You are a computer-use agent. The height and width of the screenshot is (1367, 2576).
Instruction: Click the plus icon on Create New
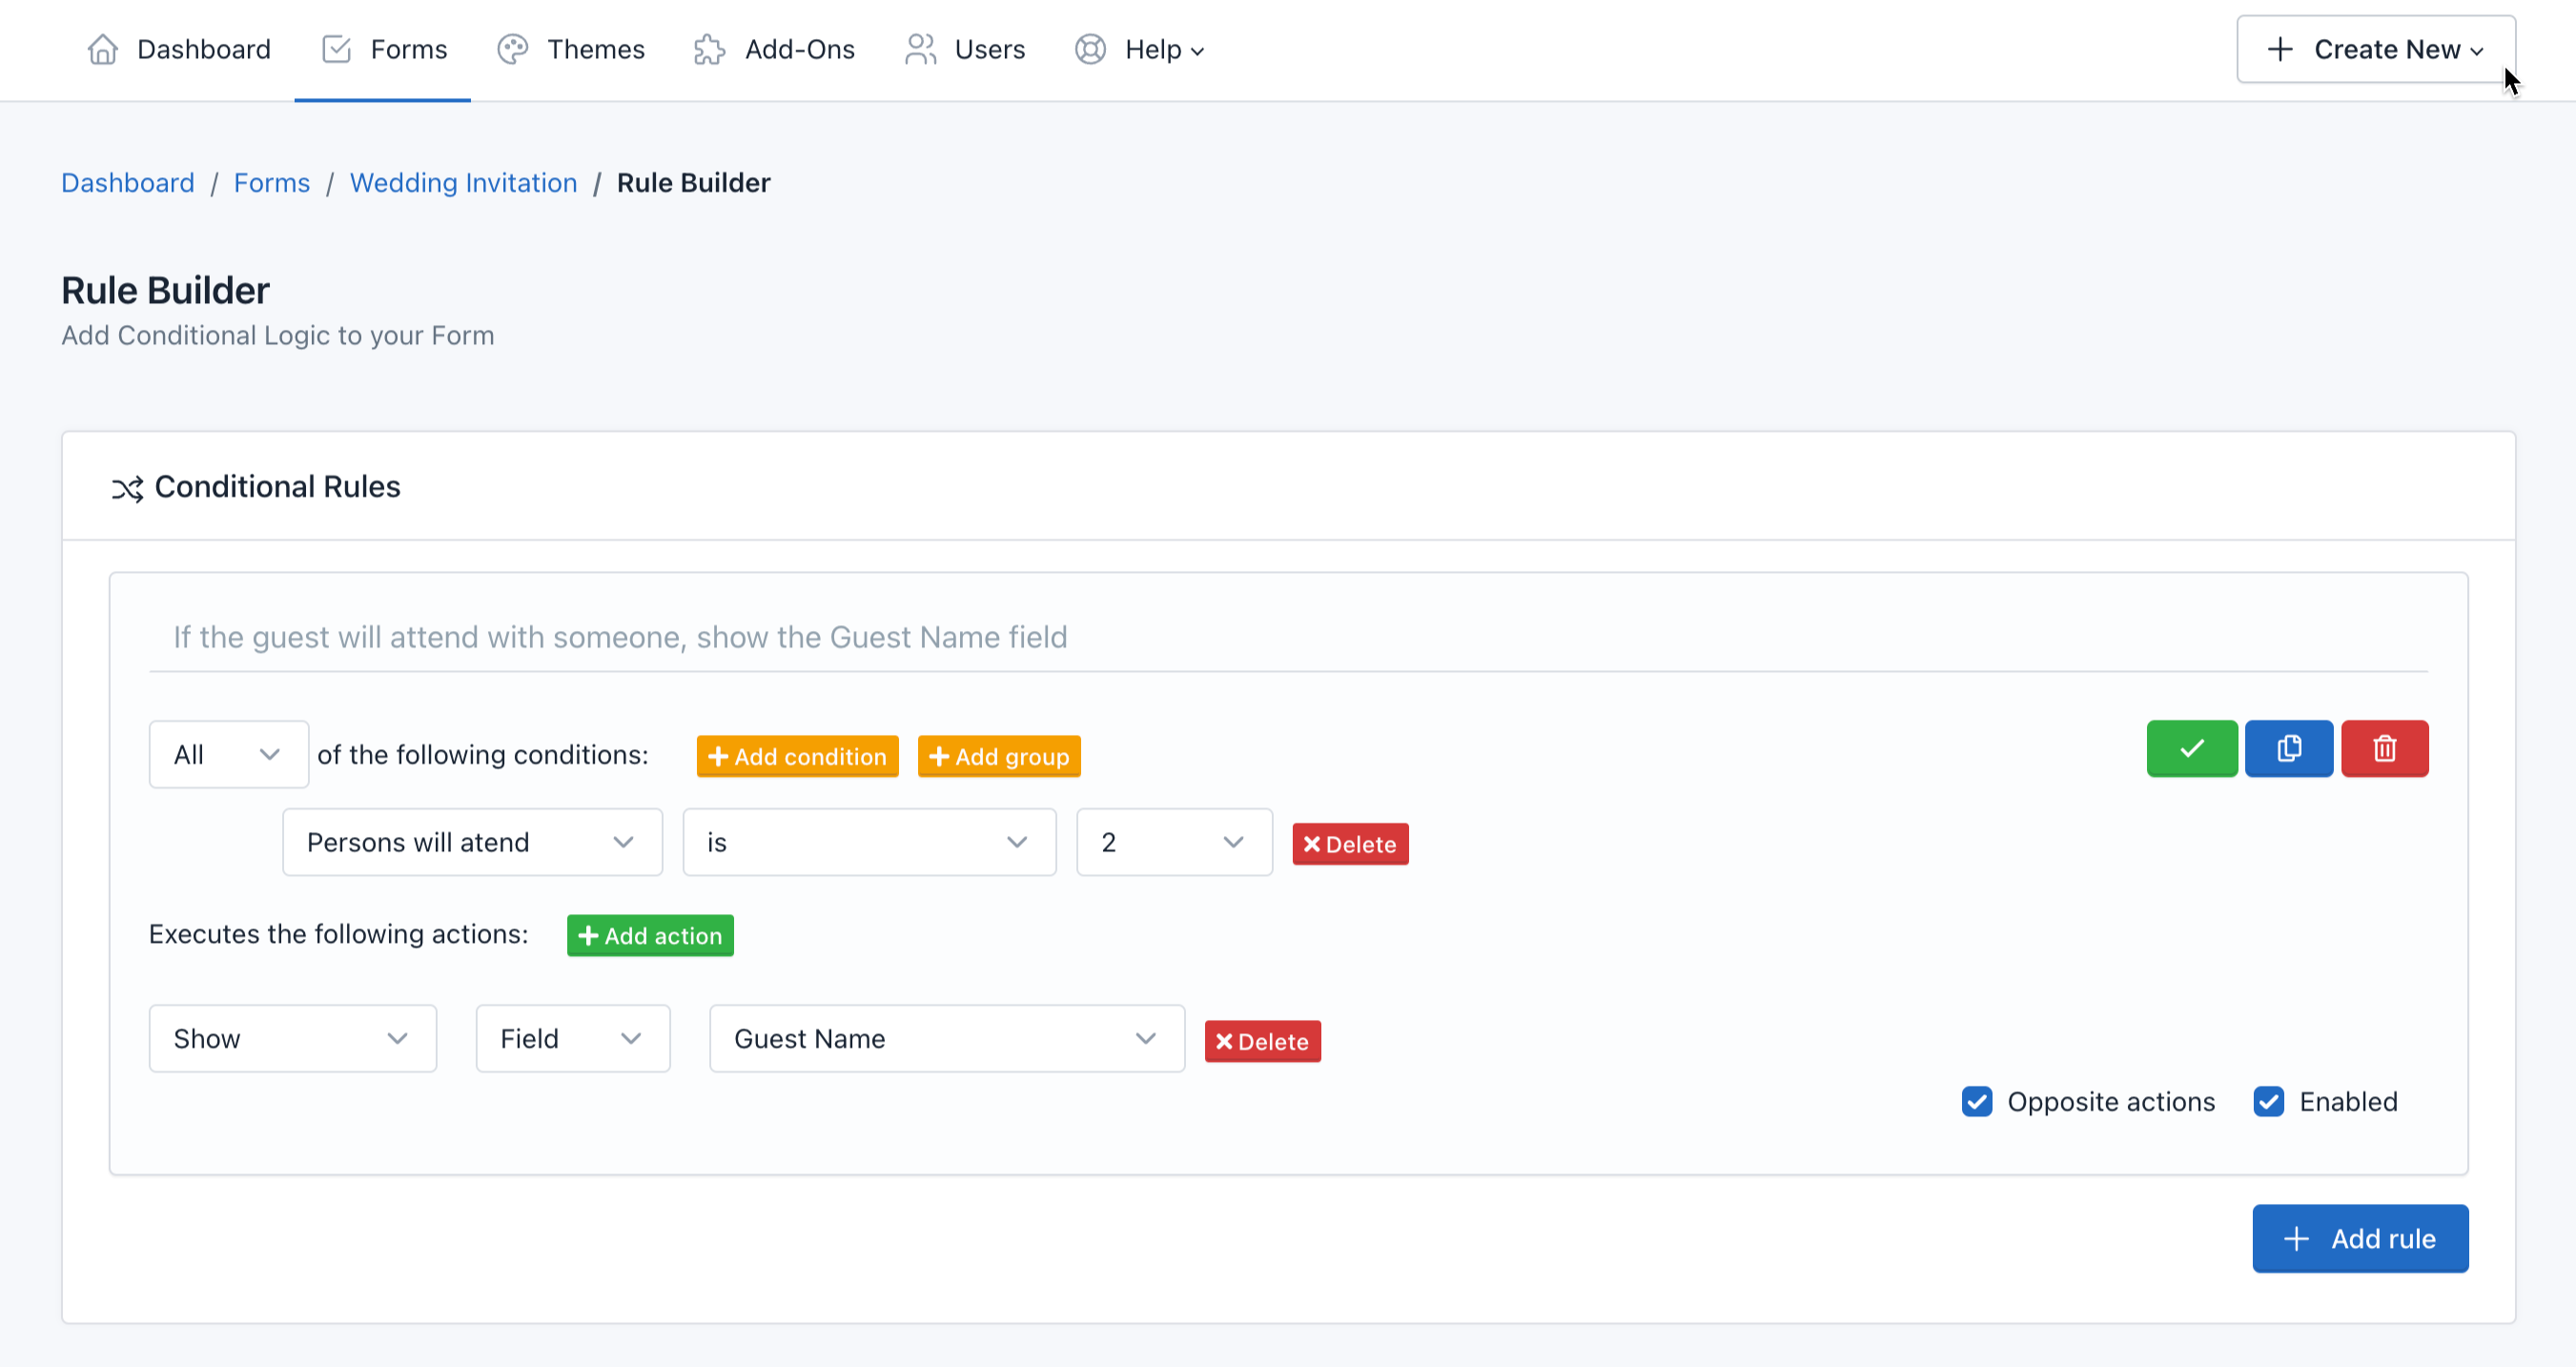coord(2280,49)
